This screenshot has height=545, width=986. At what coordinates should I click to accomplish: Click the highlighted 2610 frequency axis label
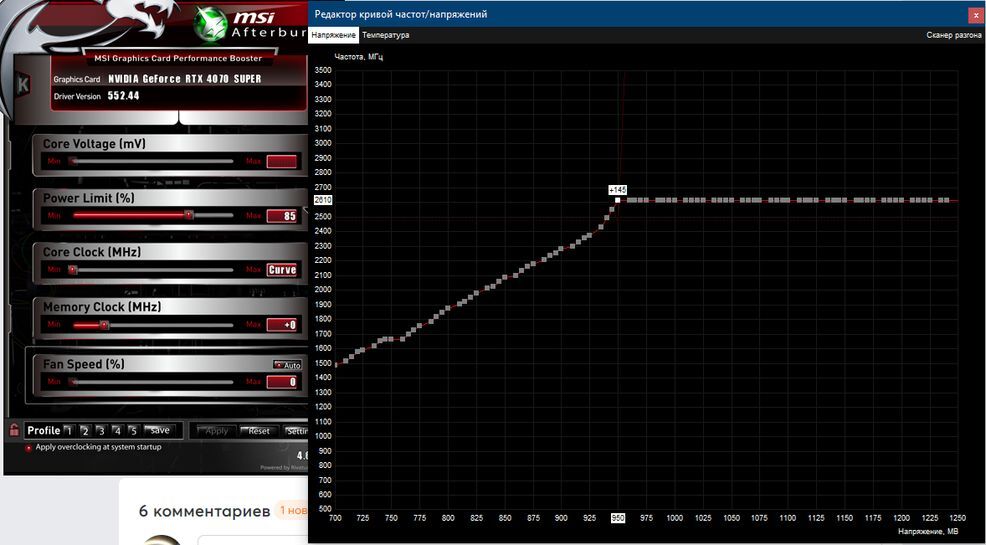point(323,200)
